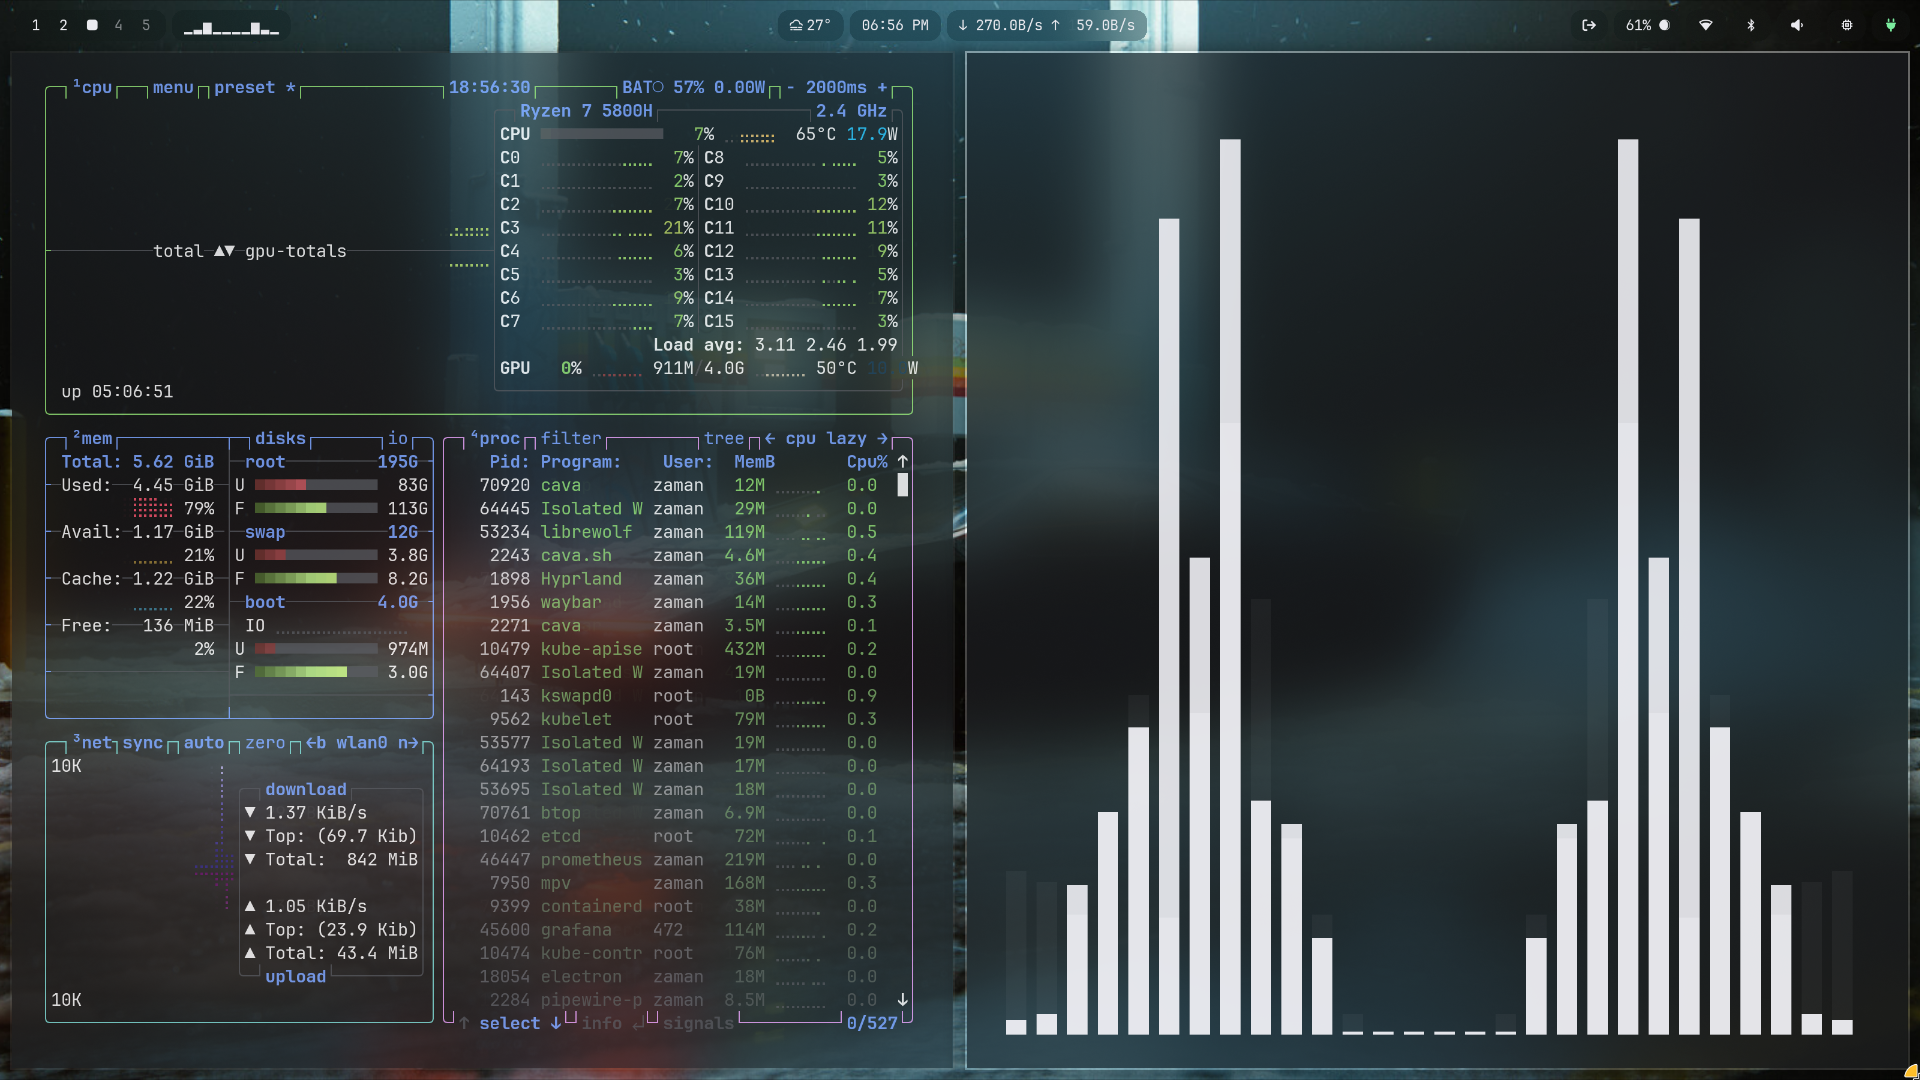Click the preset button in cpu box
This screenshot has height=1080, width=1920.
(244, 88)
